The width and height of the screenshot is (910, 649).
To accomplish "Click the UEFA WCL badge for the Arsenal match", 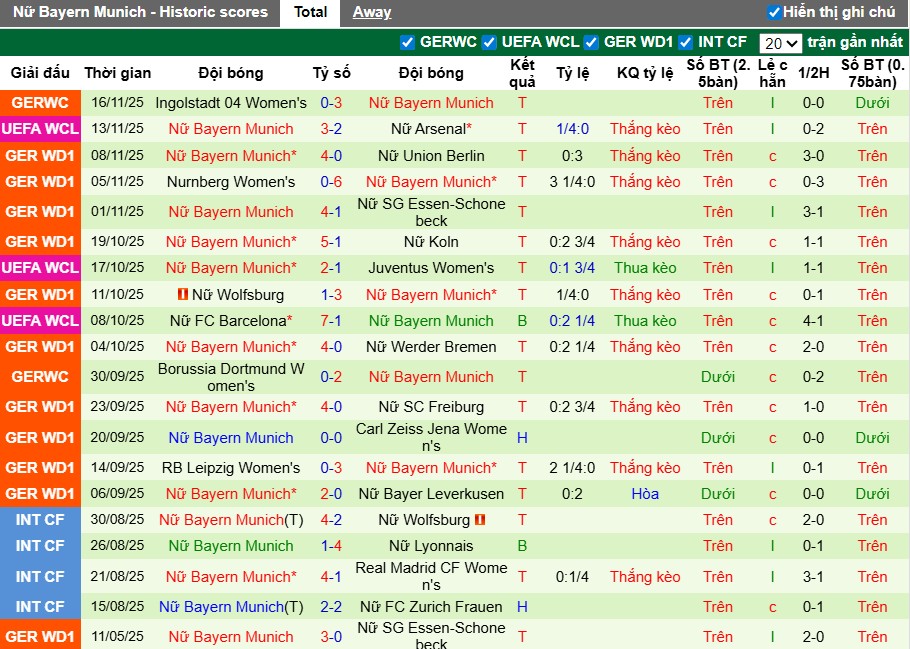I will 38,129.
